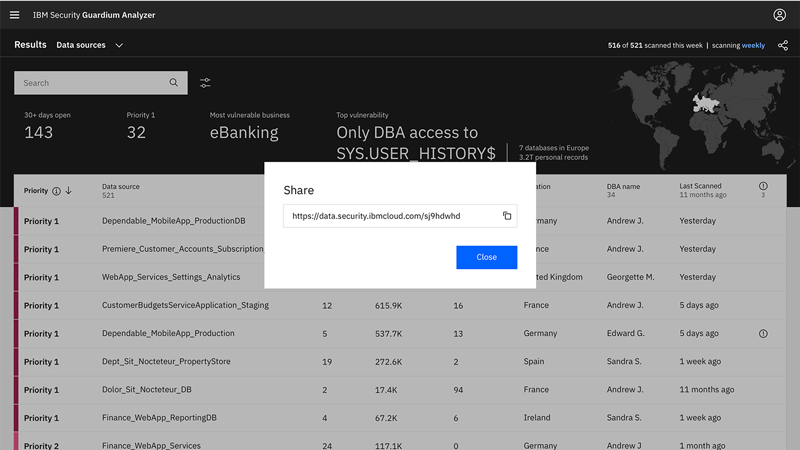The image size is (800, 450).
Task: Click 615.9K value in Staging row
Action: point(388,306)
